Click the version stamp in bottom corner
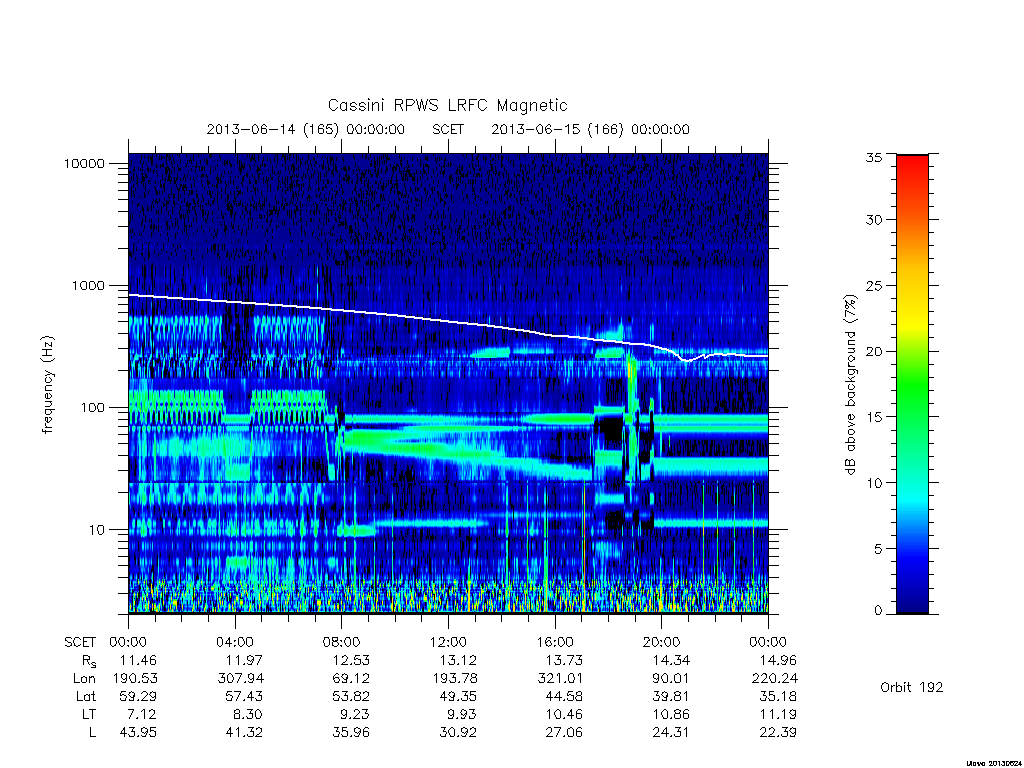Screen dimensions: 1024x768 [995, 763]
